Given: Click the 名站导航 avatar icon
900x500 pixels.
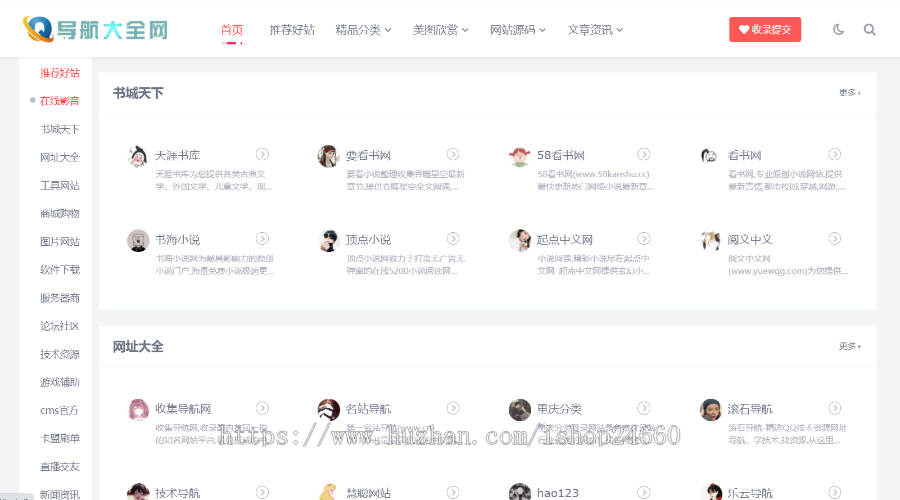Looking at the screenshot, I should (329, 410).
